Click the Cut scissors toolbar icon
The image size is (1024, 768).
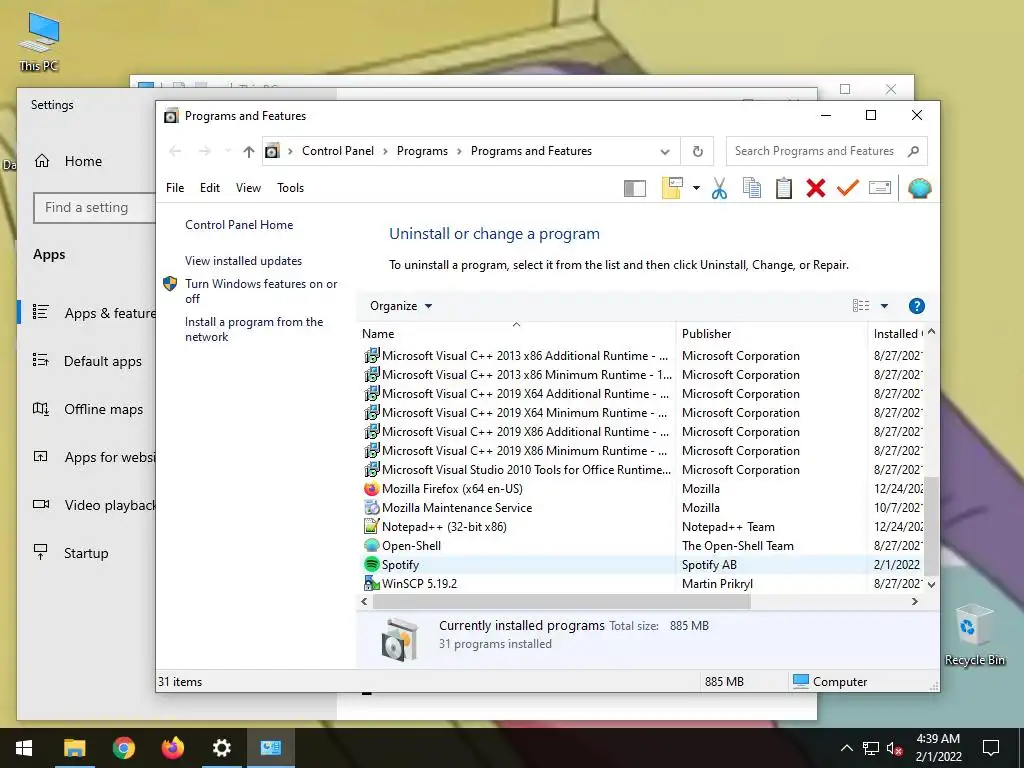click(719, 189)
